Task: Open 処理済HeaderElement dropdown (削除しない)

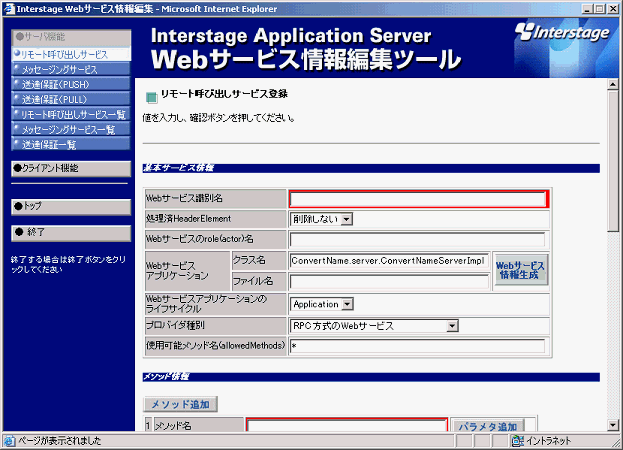Action: (321, 219)
